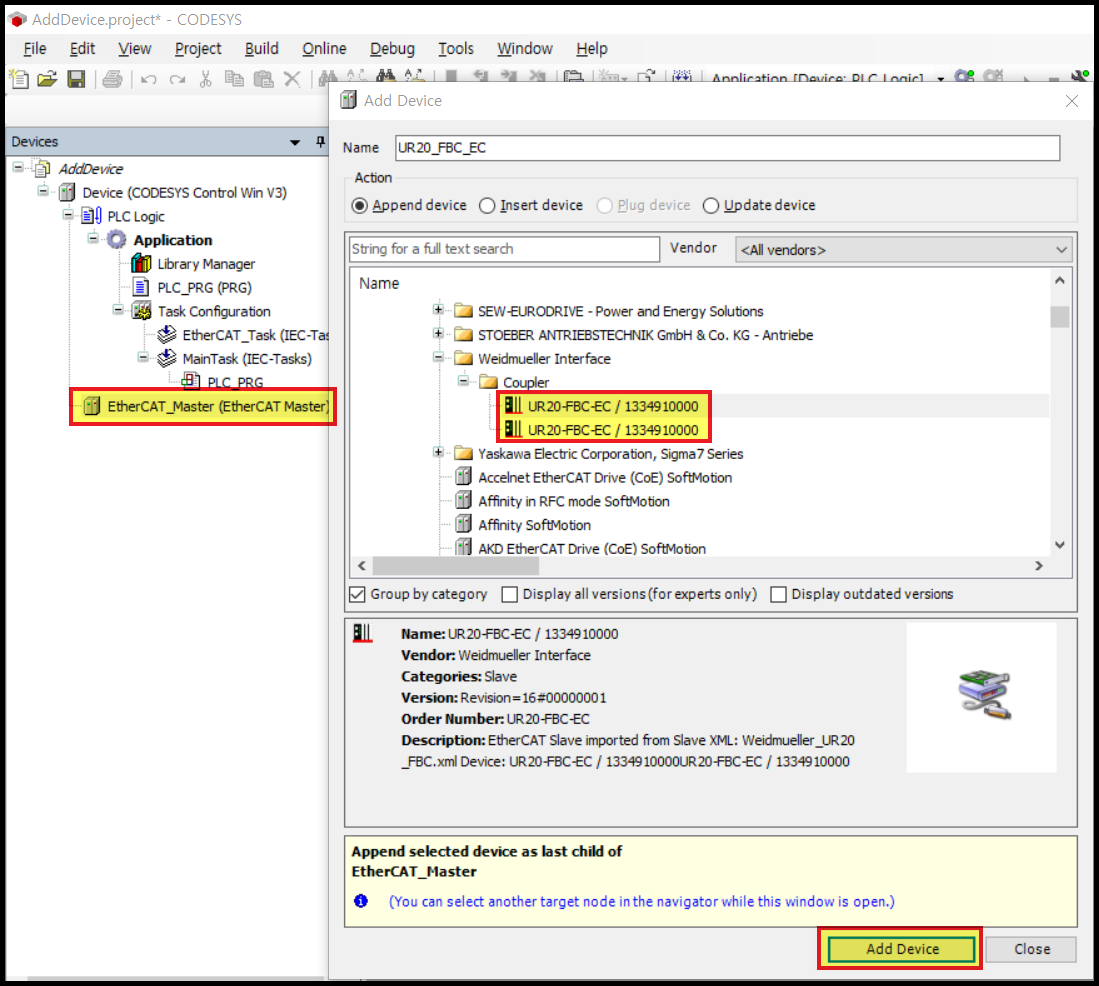
Task: Open the Vendor dropdown list
Action: 903,249
